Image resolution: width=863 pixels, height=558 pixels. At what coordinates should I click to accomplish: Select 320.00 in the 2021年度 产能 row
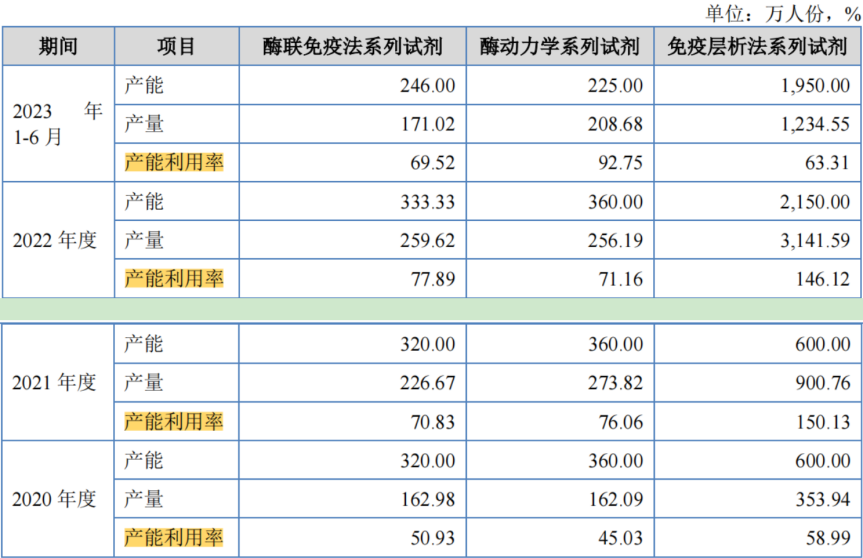(x=428, y=344)
